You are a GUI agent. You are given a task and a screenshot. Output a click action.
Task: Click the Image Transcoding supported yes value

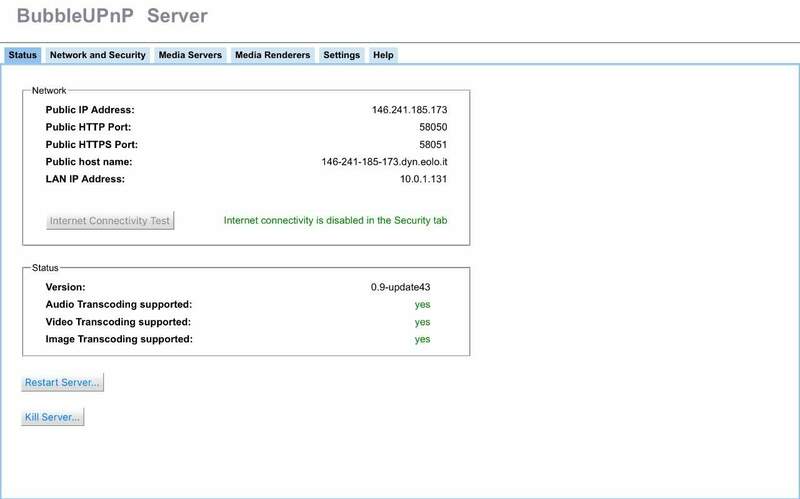[422, 339]
